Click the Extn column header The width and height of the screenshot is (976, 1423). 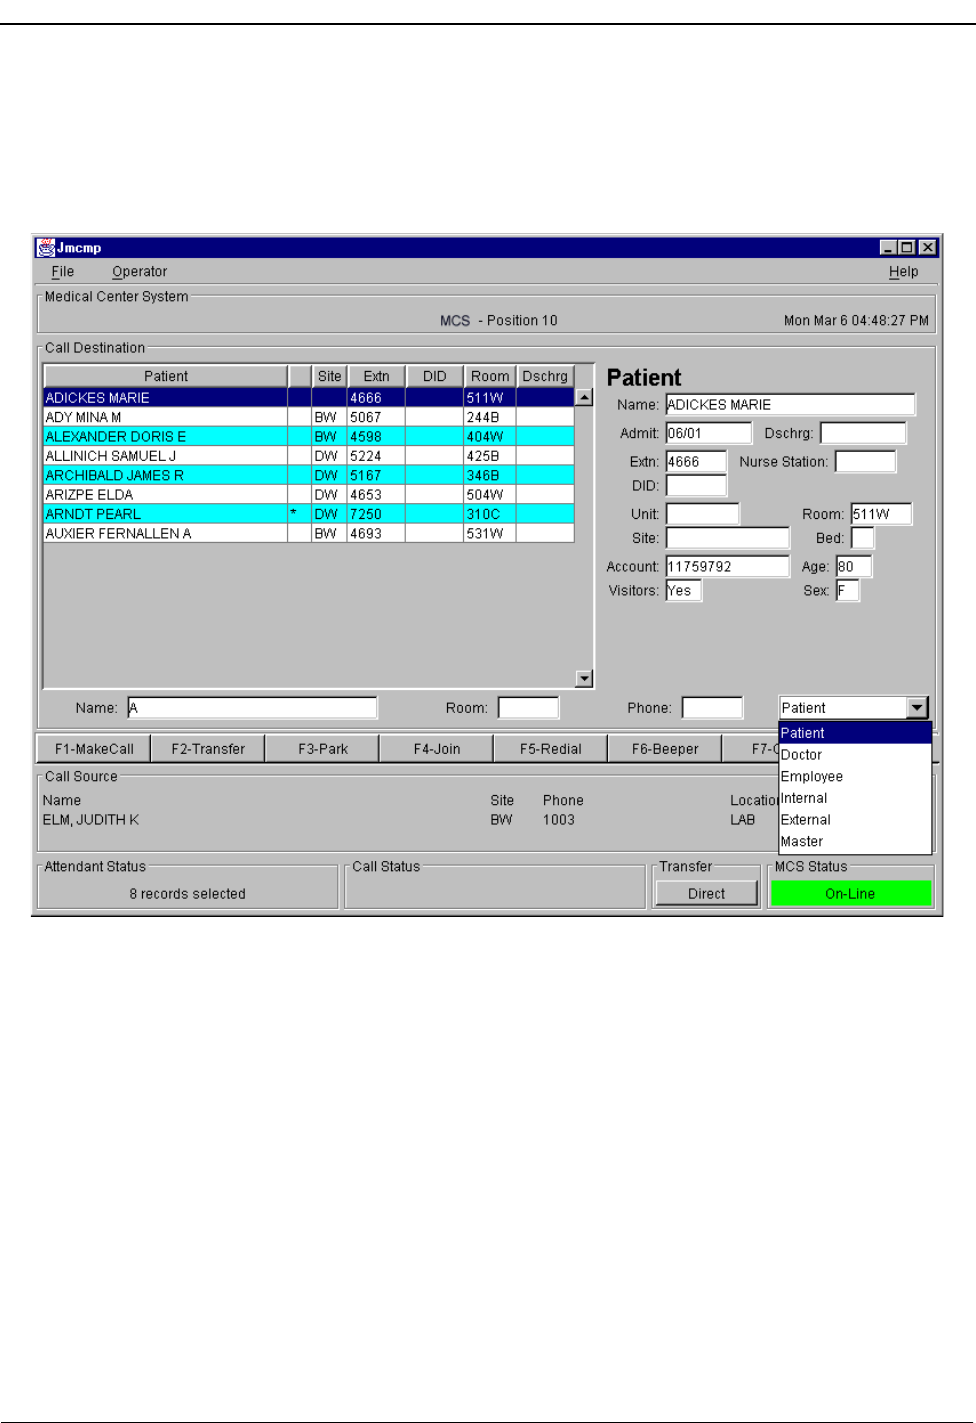[x=376, y=376]
